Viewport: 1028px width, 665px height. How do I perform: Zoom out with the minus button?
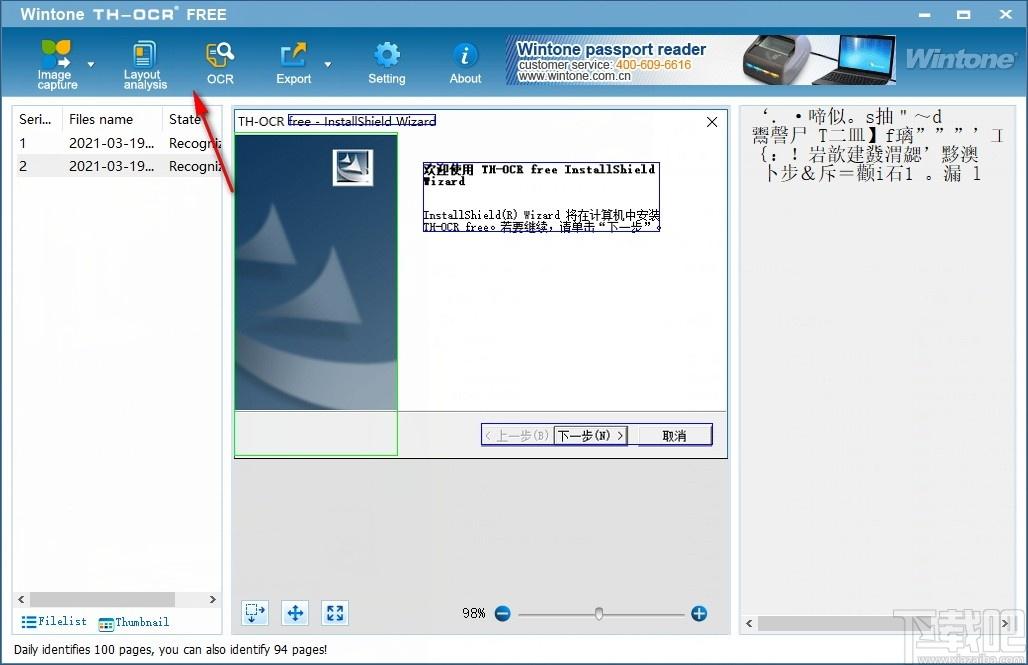(x=503, y=614)
